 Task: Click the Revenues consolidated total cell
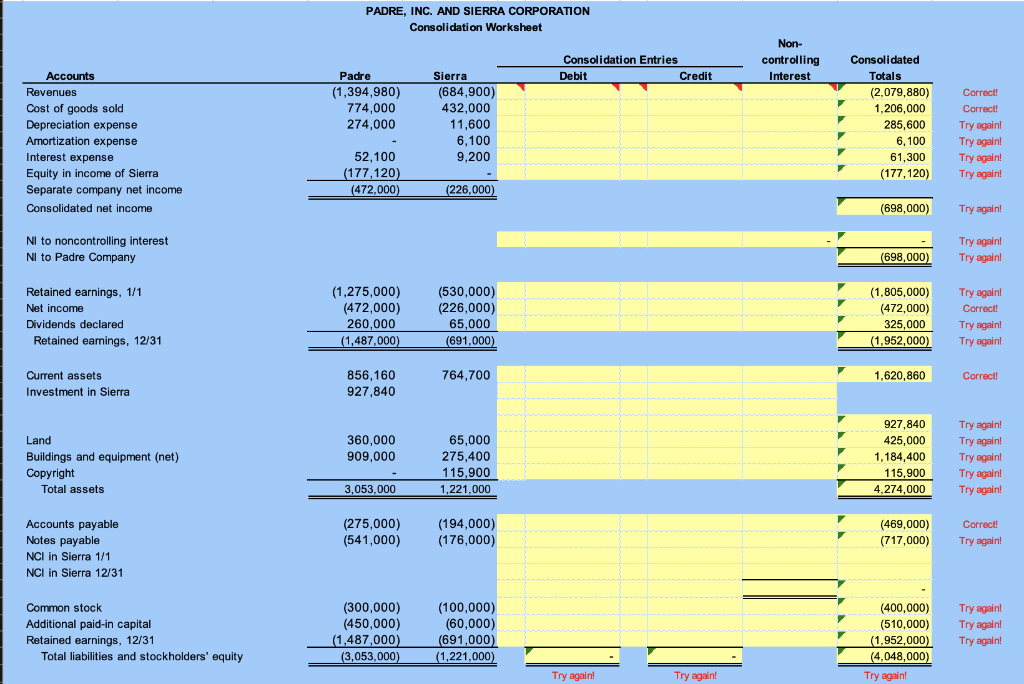coord(884,92)
